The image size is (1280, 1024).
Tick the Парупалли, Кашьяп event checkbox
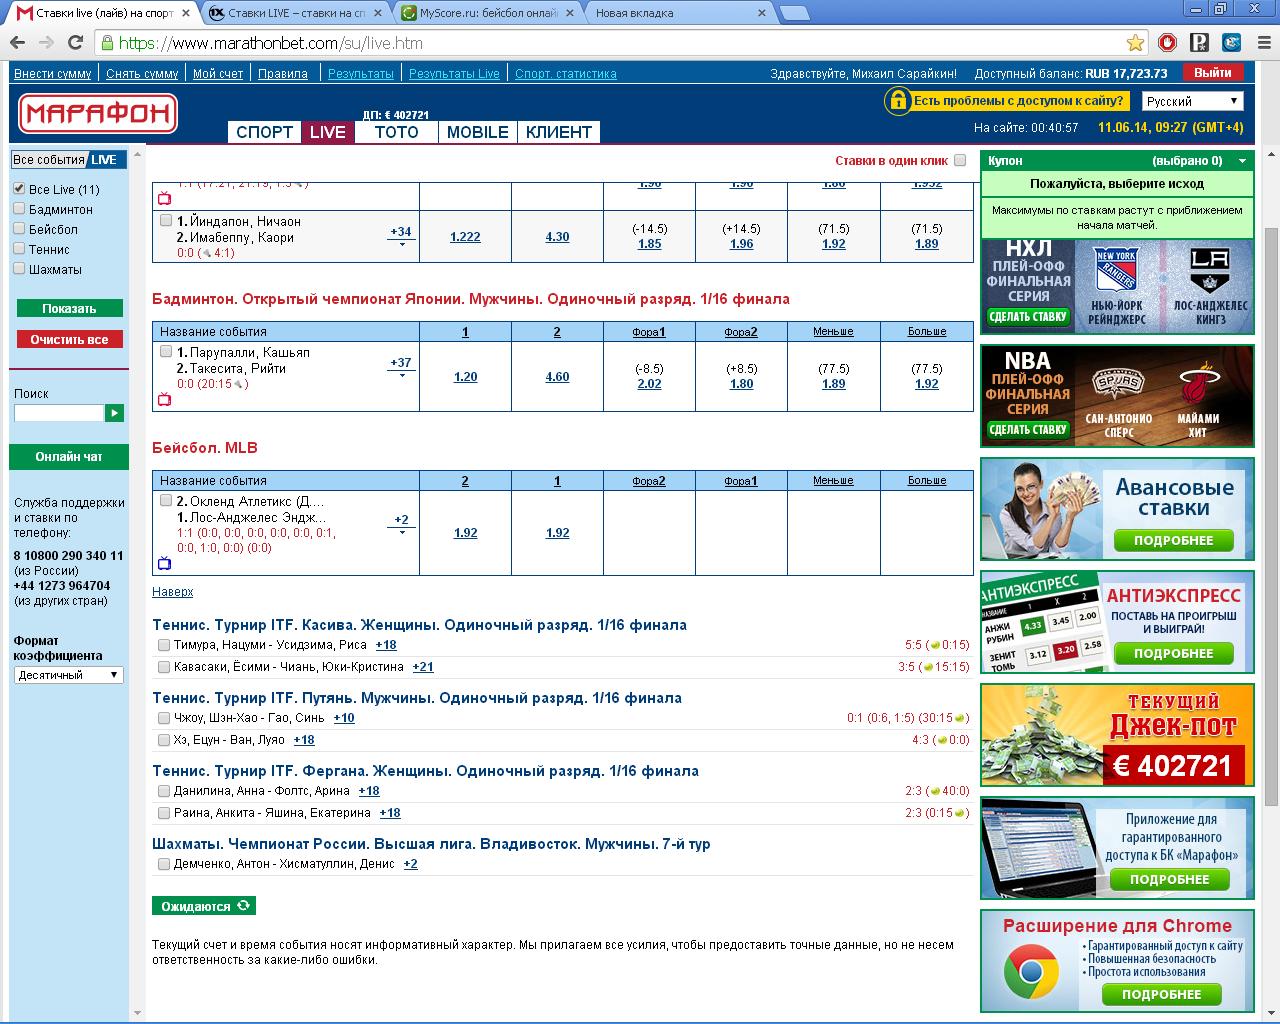pyautogui.click(x=166, y=351)
